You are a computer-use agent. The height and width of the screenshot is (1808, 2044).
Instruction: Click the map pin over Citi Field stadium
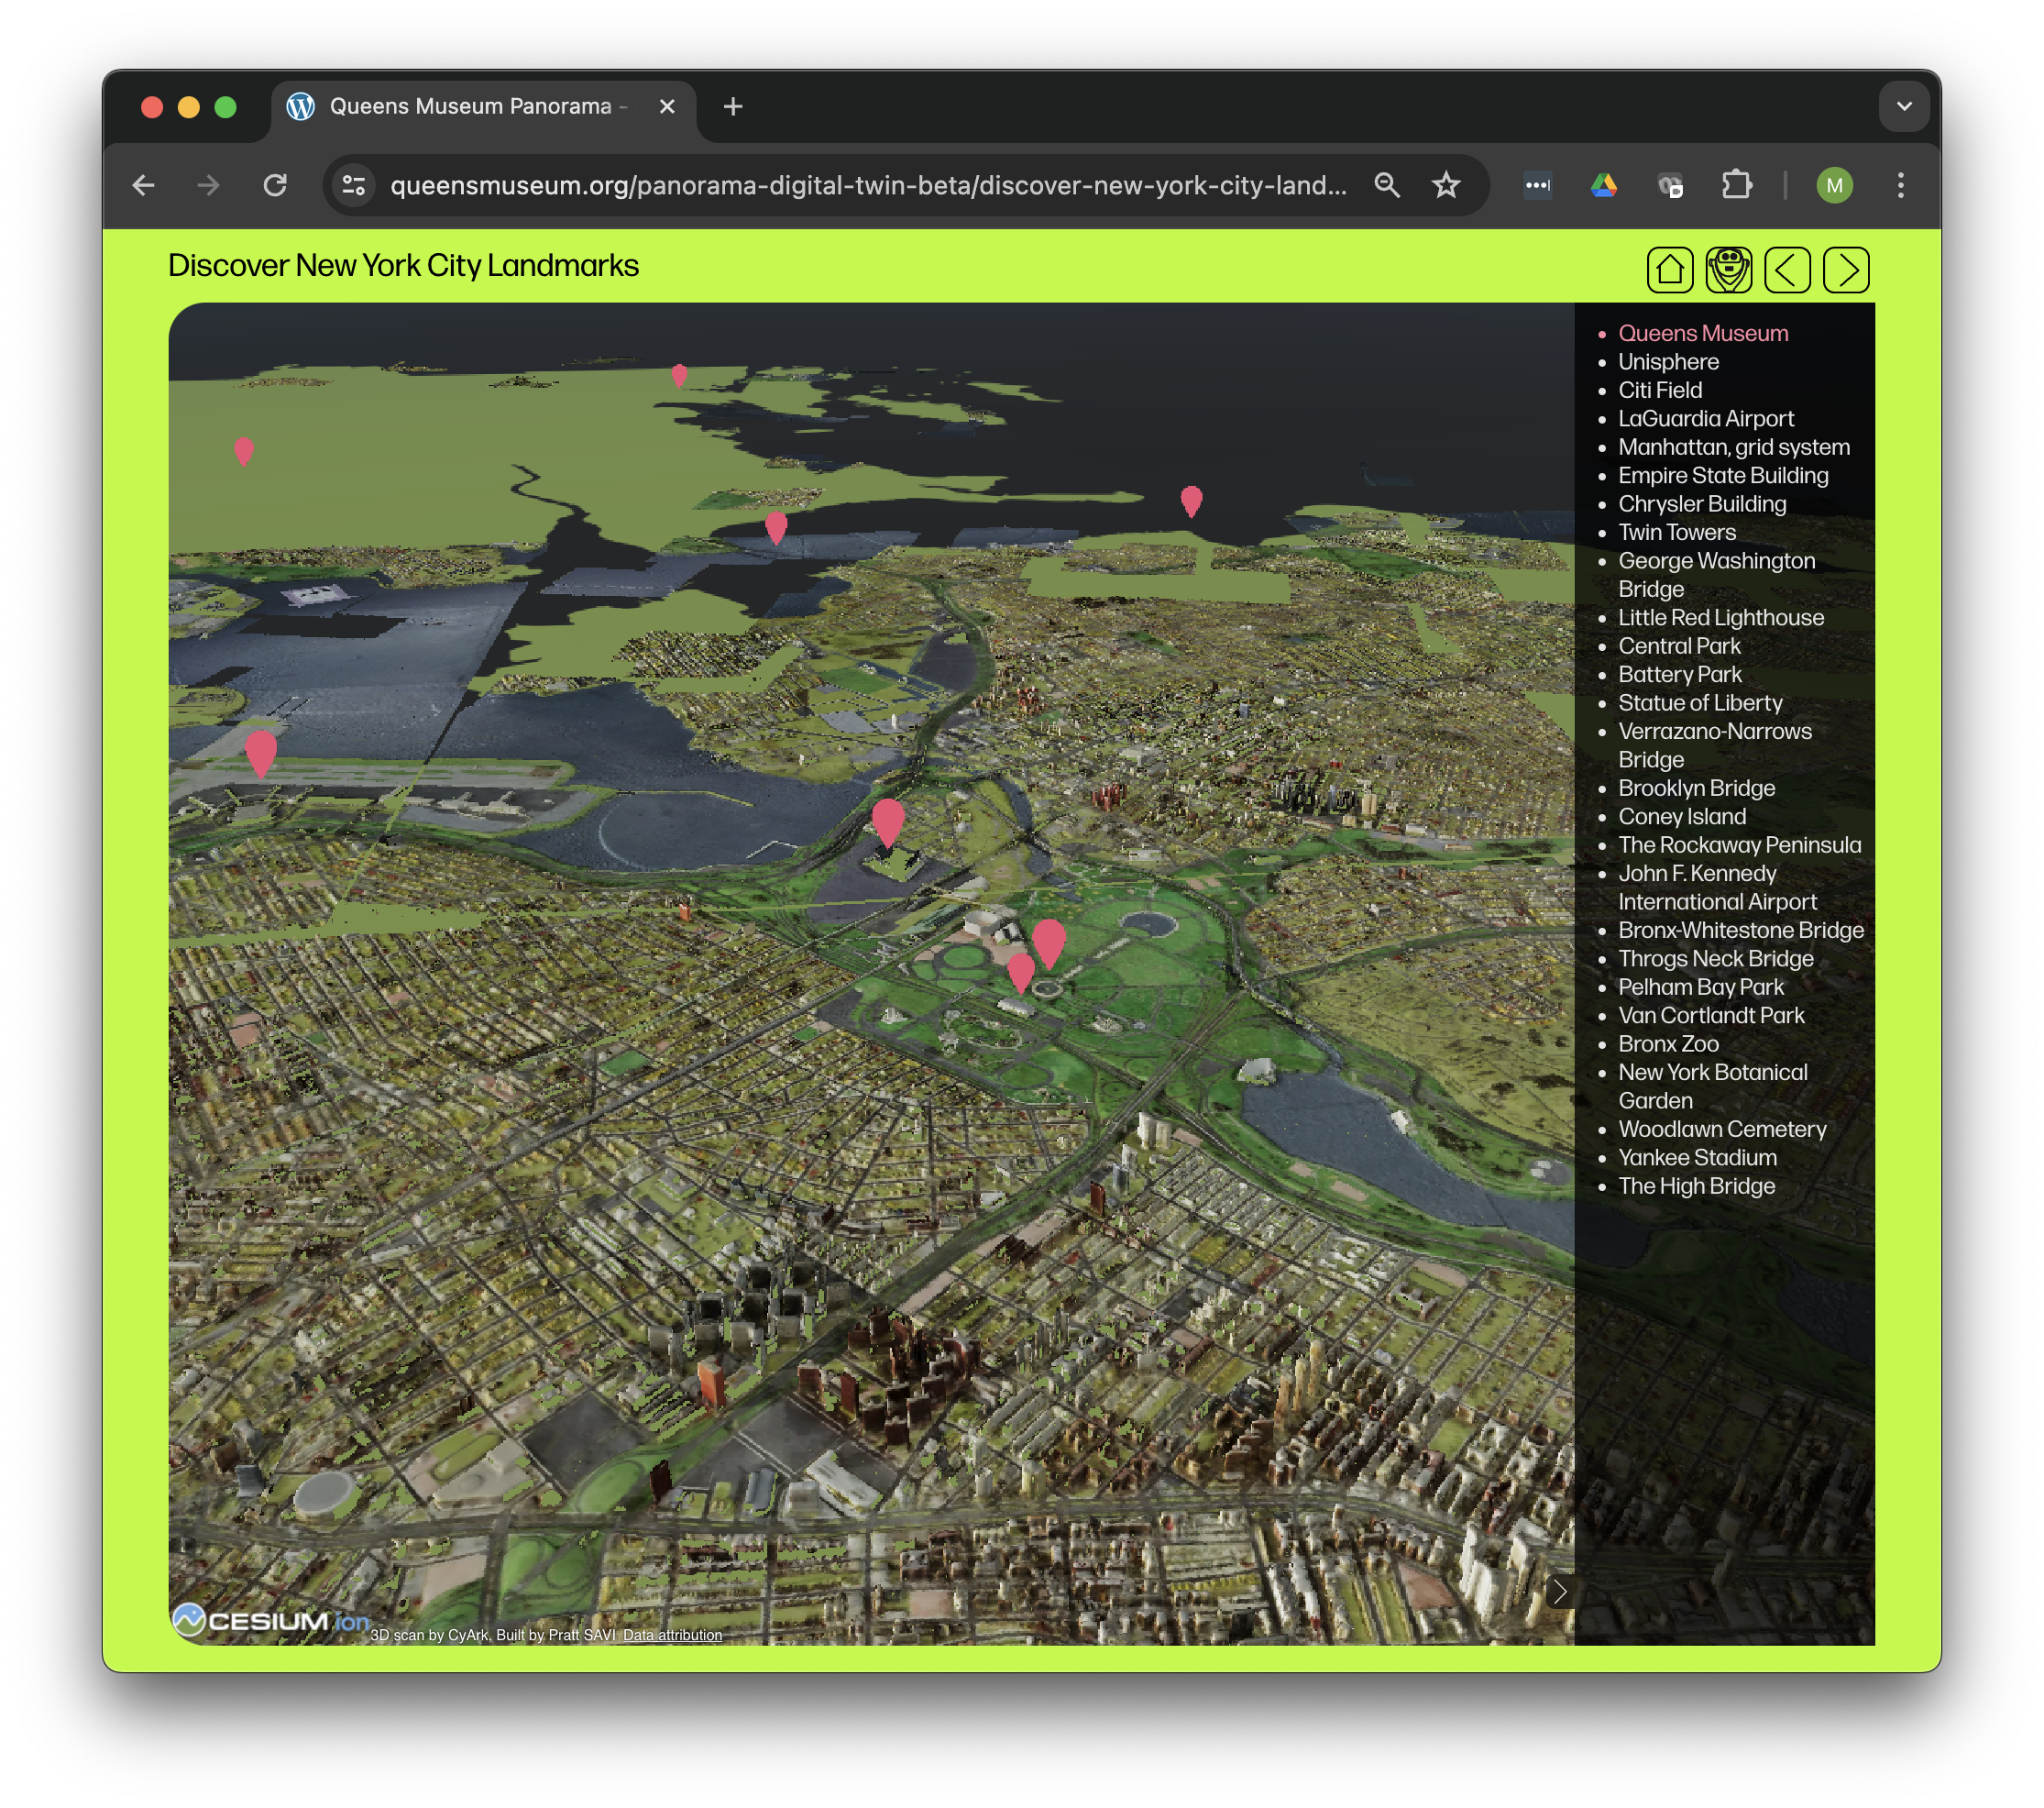click(x=888, y=822)
